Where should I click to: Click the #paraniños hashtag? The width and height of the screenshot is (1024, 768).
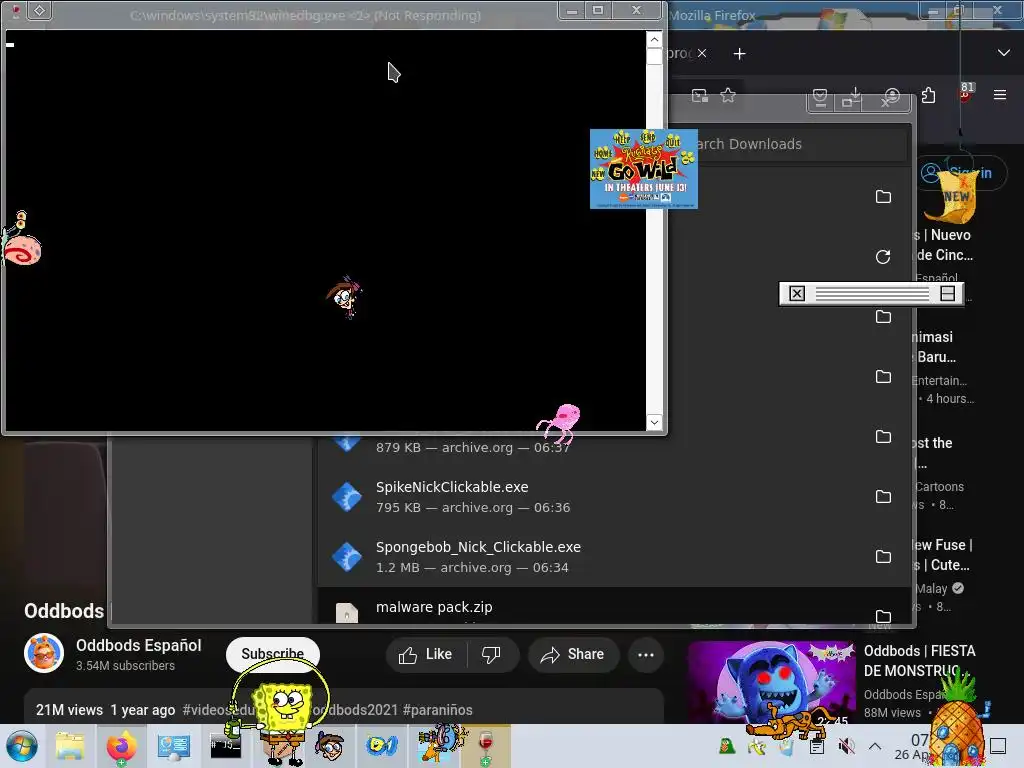click(x=438, y=710)
